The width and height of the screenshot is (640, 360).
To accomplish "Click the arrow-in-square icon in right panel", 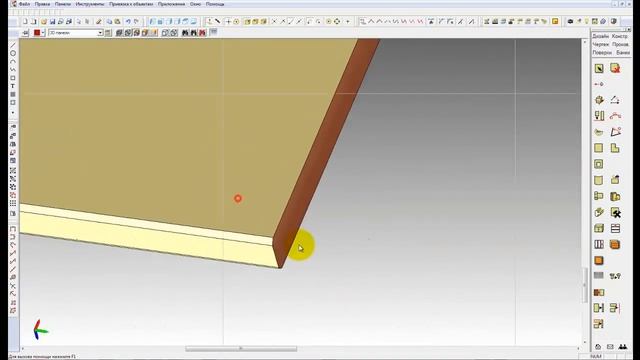I will click(599, 68).
